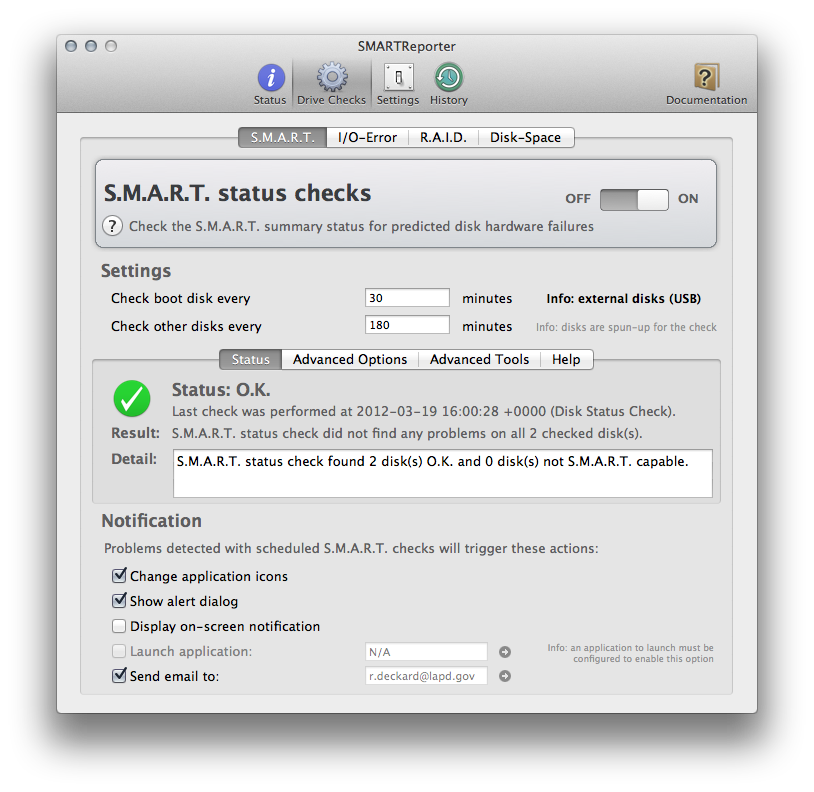Open the Status toolbar item with info icon
This screenshot has height=792, width=814.
point(270,85)
